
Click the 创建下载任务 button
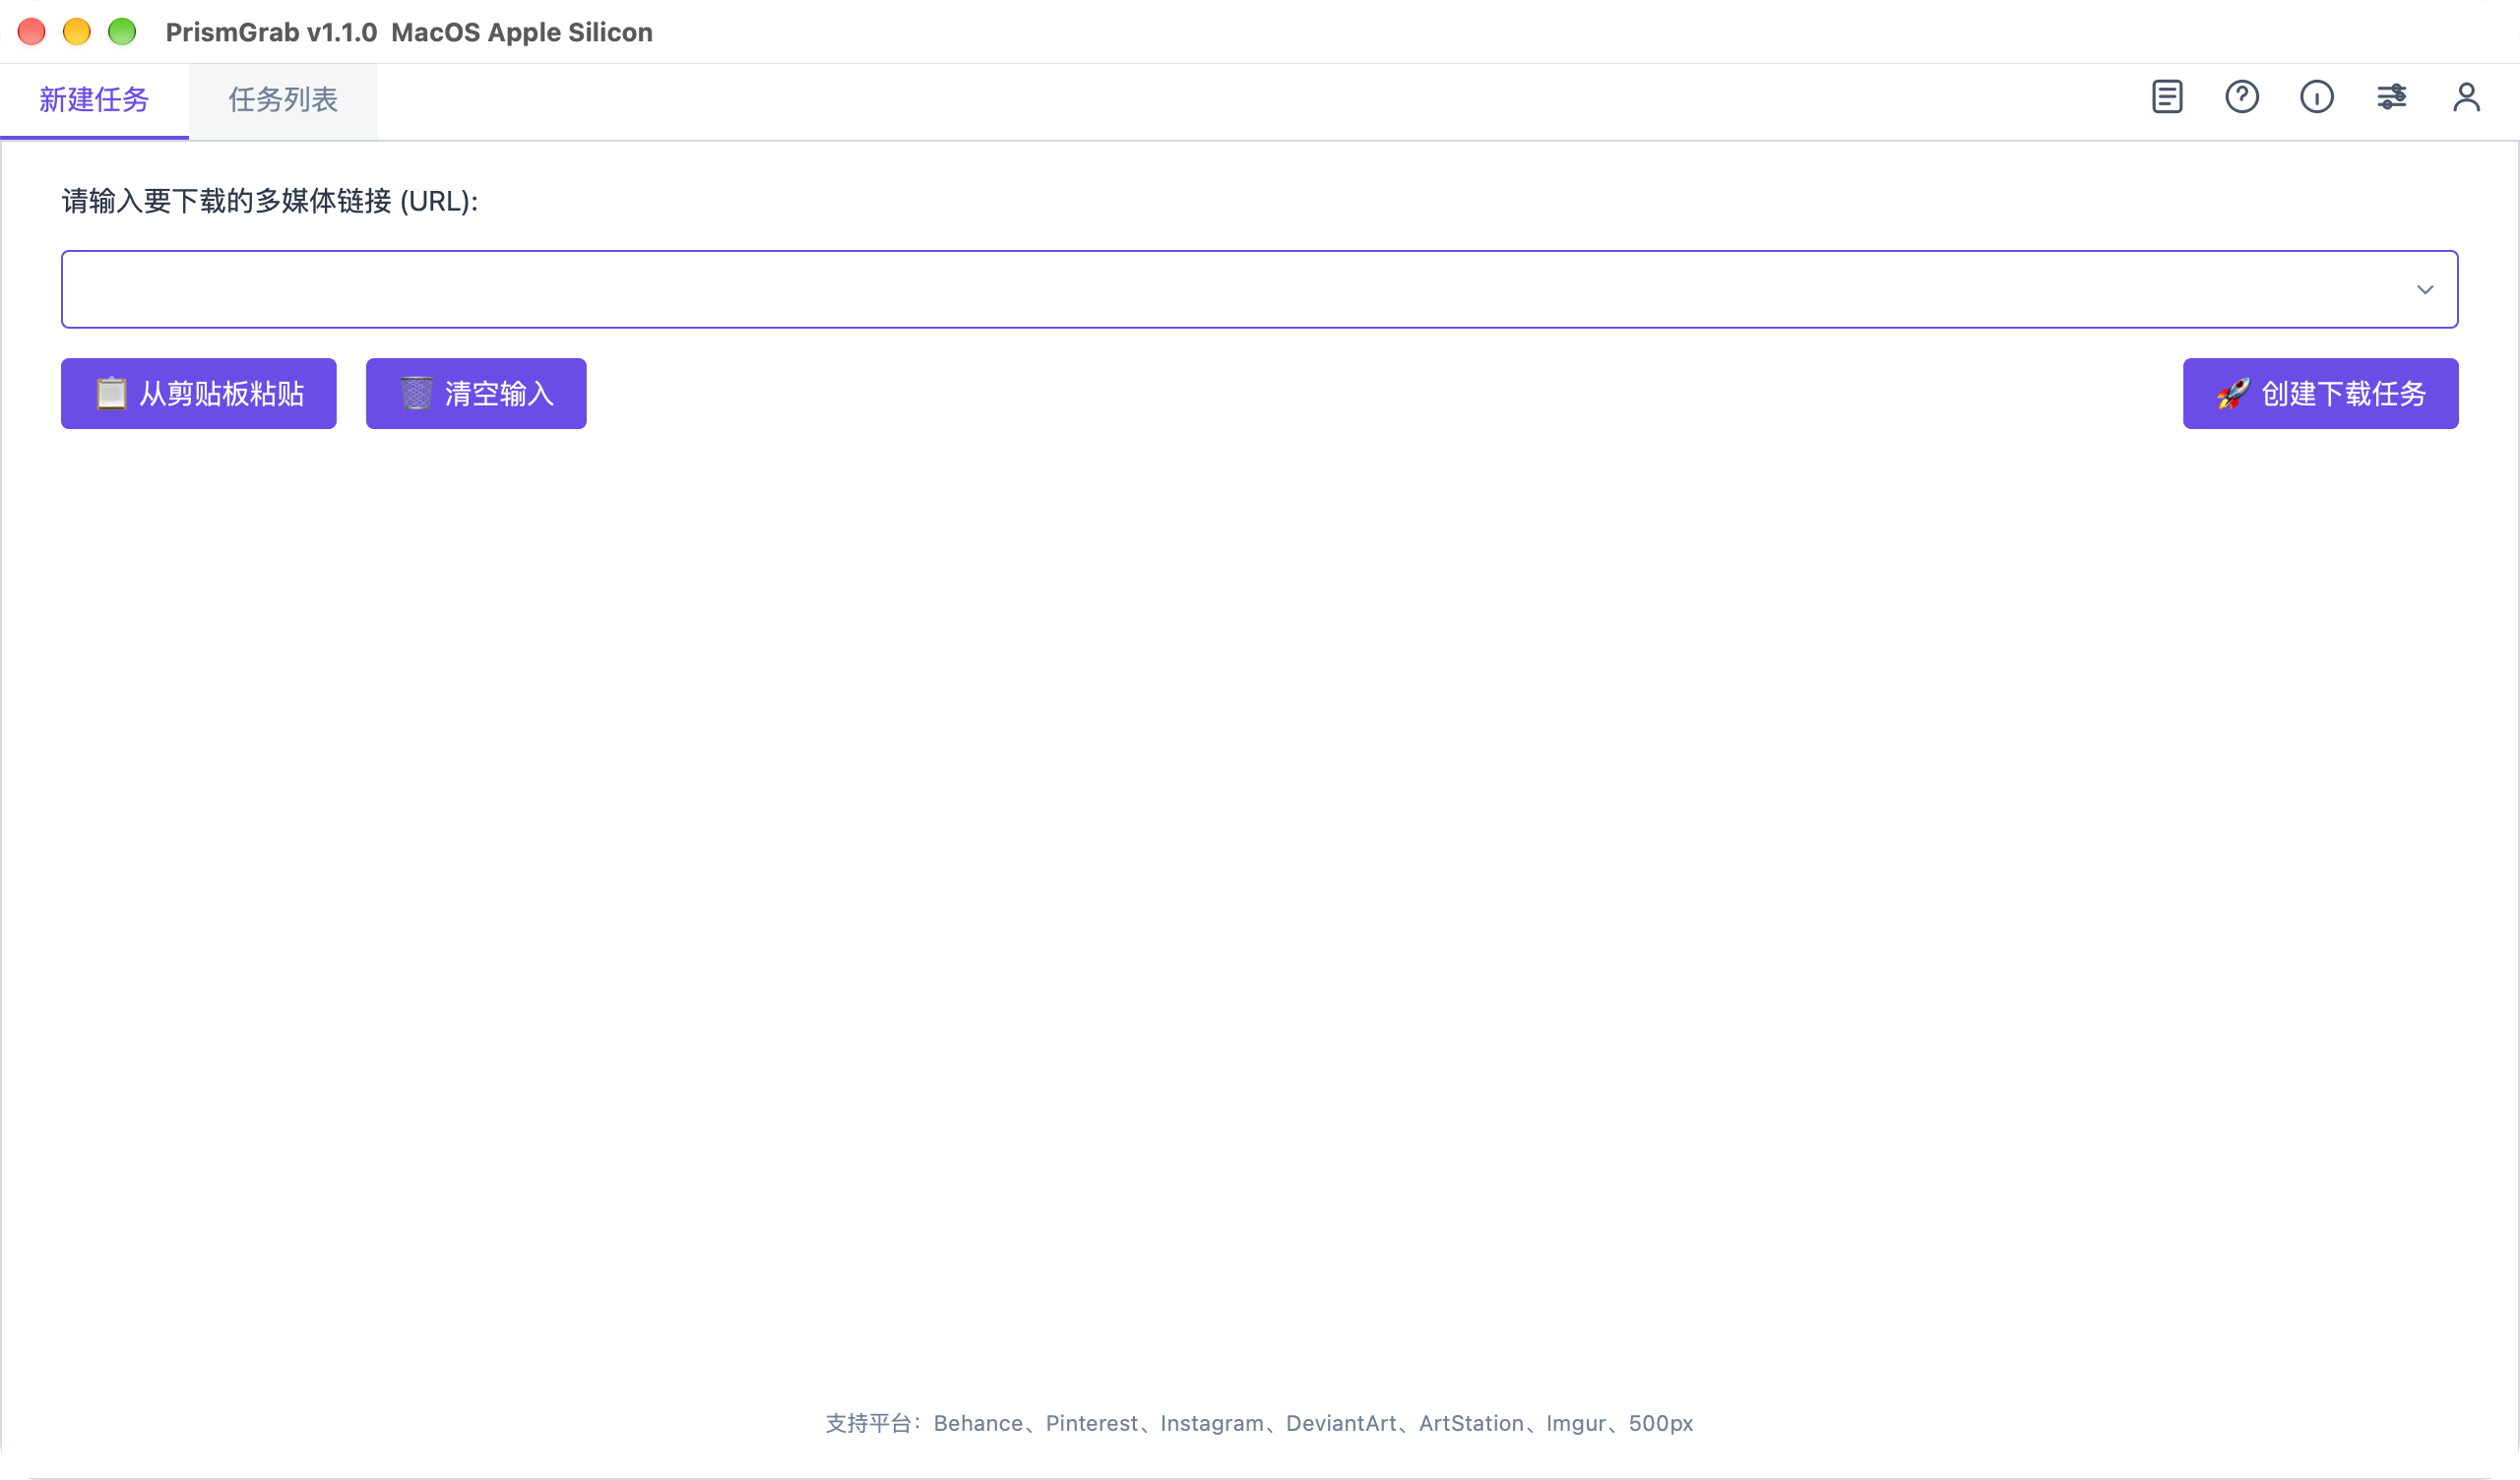tap(2321, 394)
